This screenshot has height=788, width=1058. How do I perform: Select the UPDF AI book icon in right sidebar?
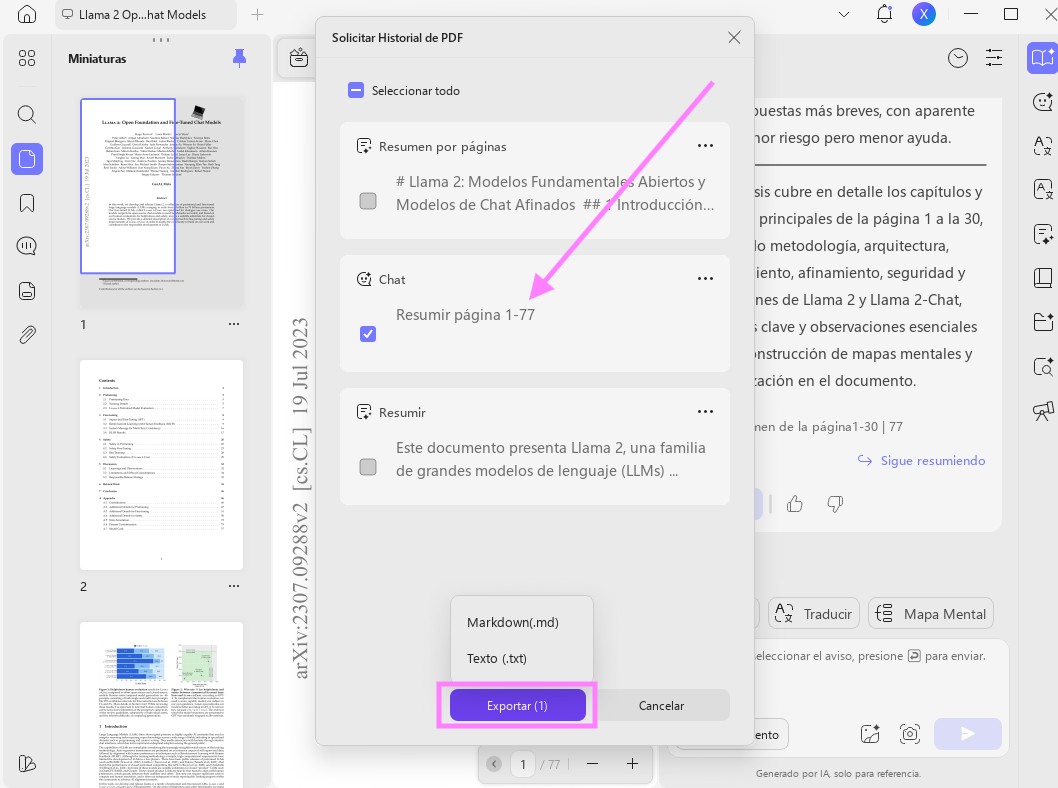1042,58
